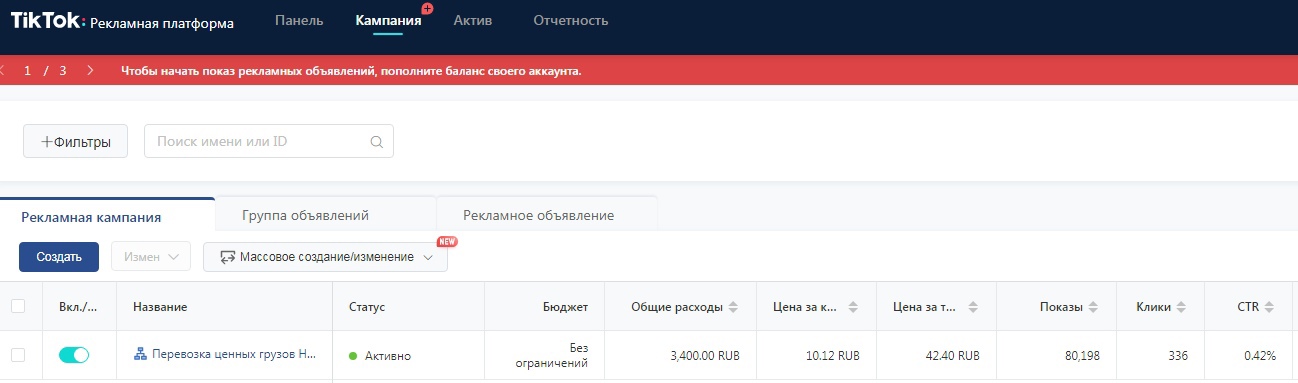Open the Фильтры button

point(75,142)
